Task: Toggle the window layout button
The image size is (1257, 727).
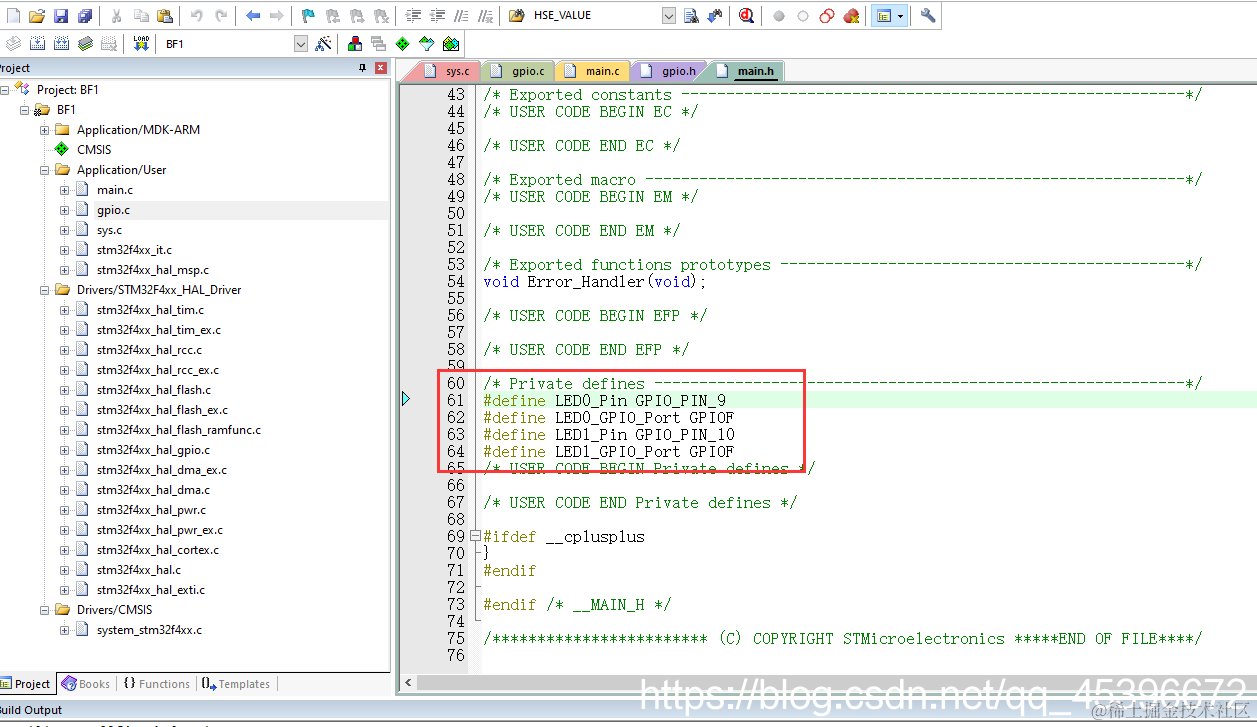Action: pyautogui.click(x=883, y=16)
